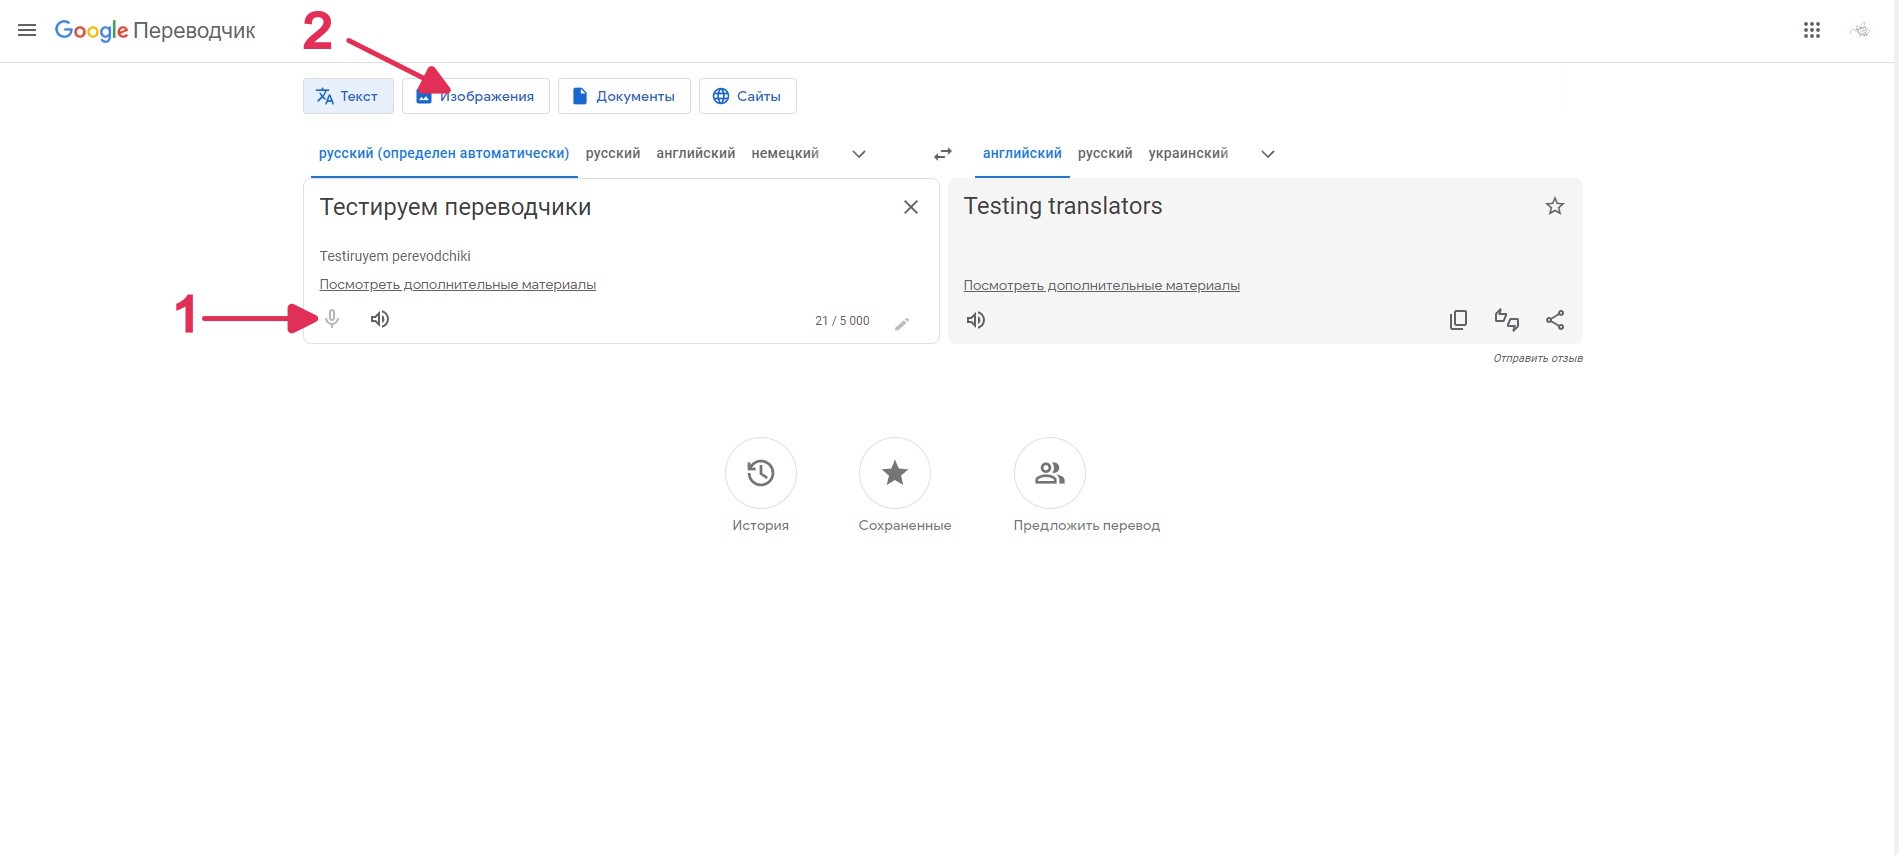
Task: Click the source text Тестируем переводчики
Action: [455, 207]
